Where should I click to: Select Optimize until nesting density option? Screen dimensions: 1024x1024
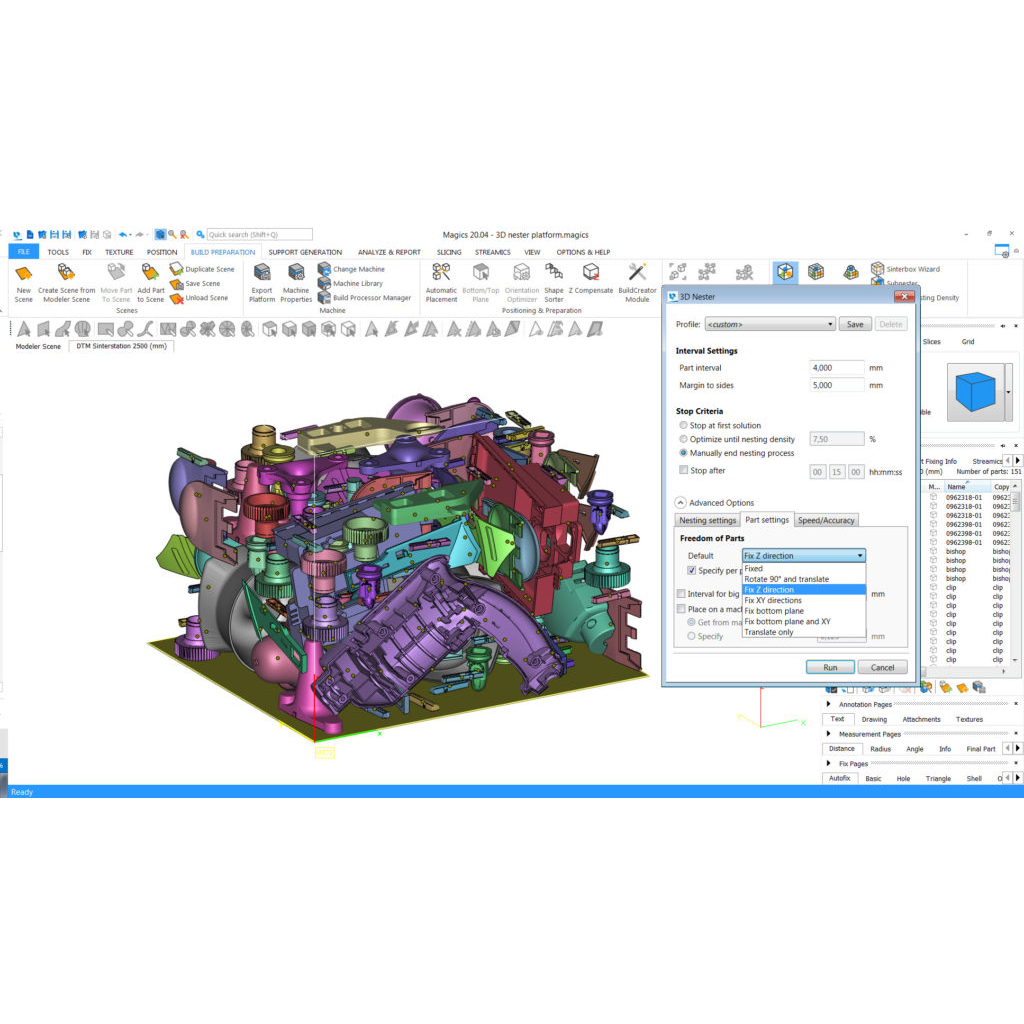[x=683, y=439]
